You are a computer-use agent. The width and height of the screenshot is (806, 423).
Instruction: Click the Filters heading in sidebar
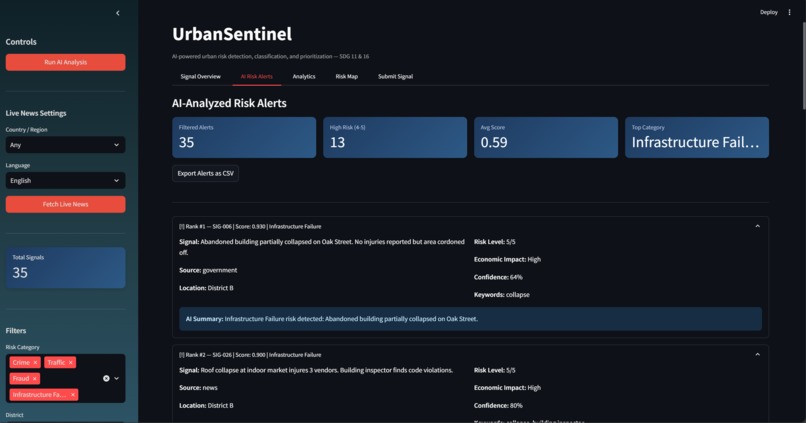(x=16, y=330)
